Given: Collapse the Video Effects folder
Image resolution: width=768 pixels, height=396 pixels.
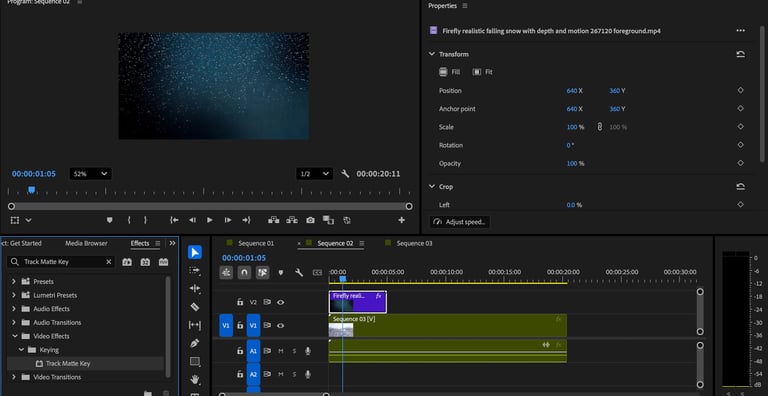Looking at the screenshot, I should (x=14, y=336).
